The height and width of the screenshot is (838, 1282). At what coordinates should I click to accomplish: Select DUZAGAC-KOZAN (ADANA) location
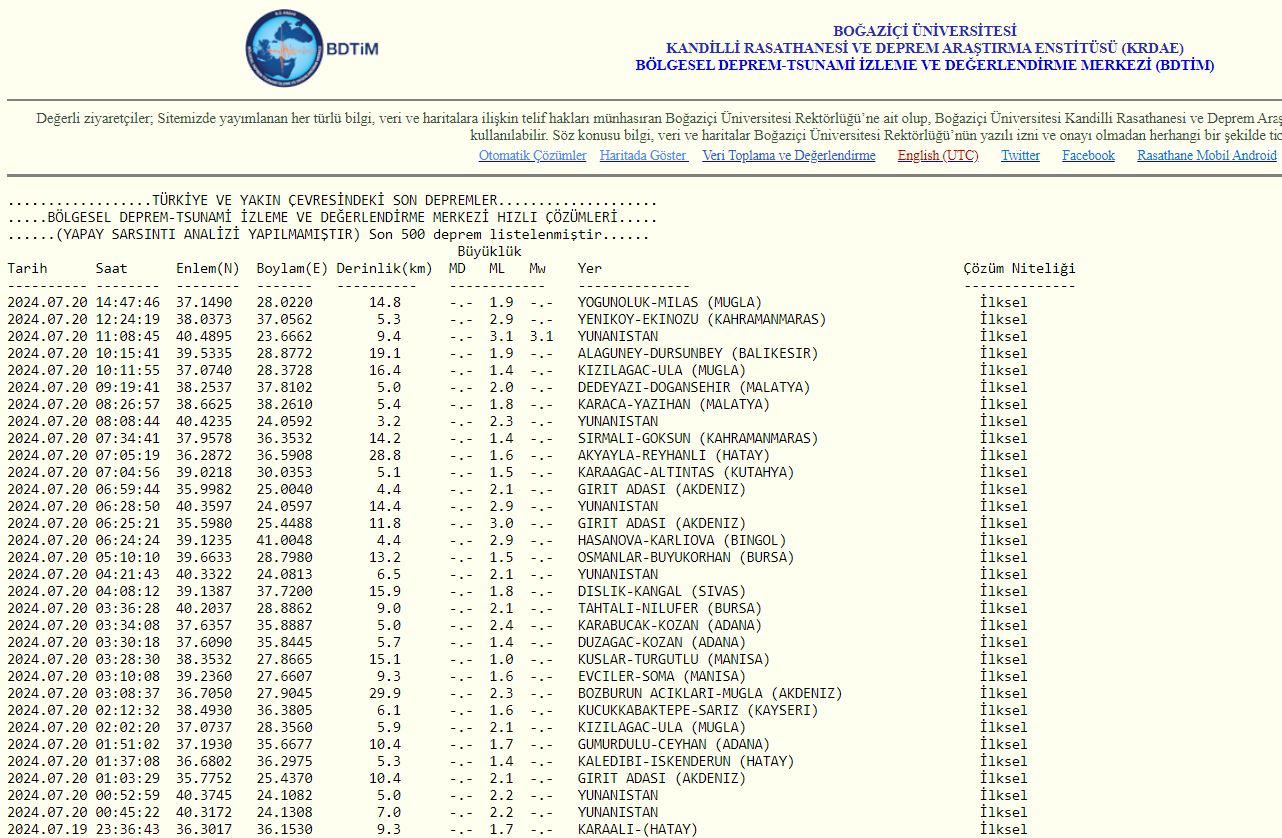[662, 642]
